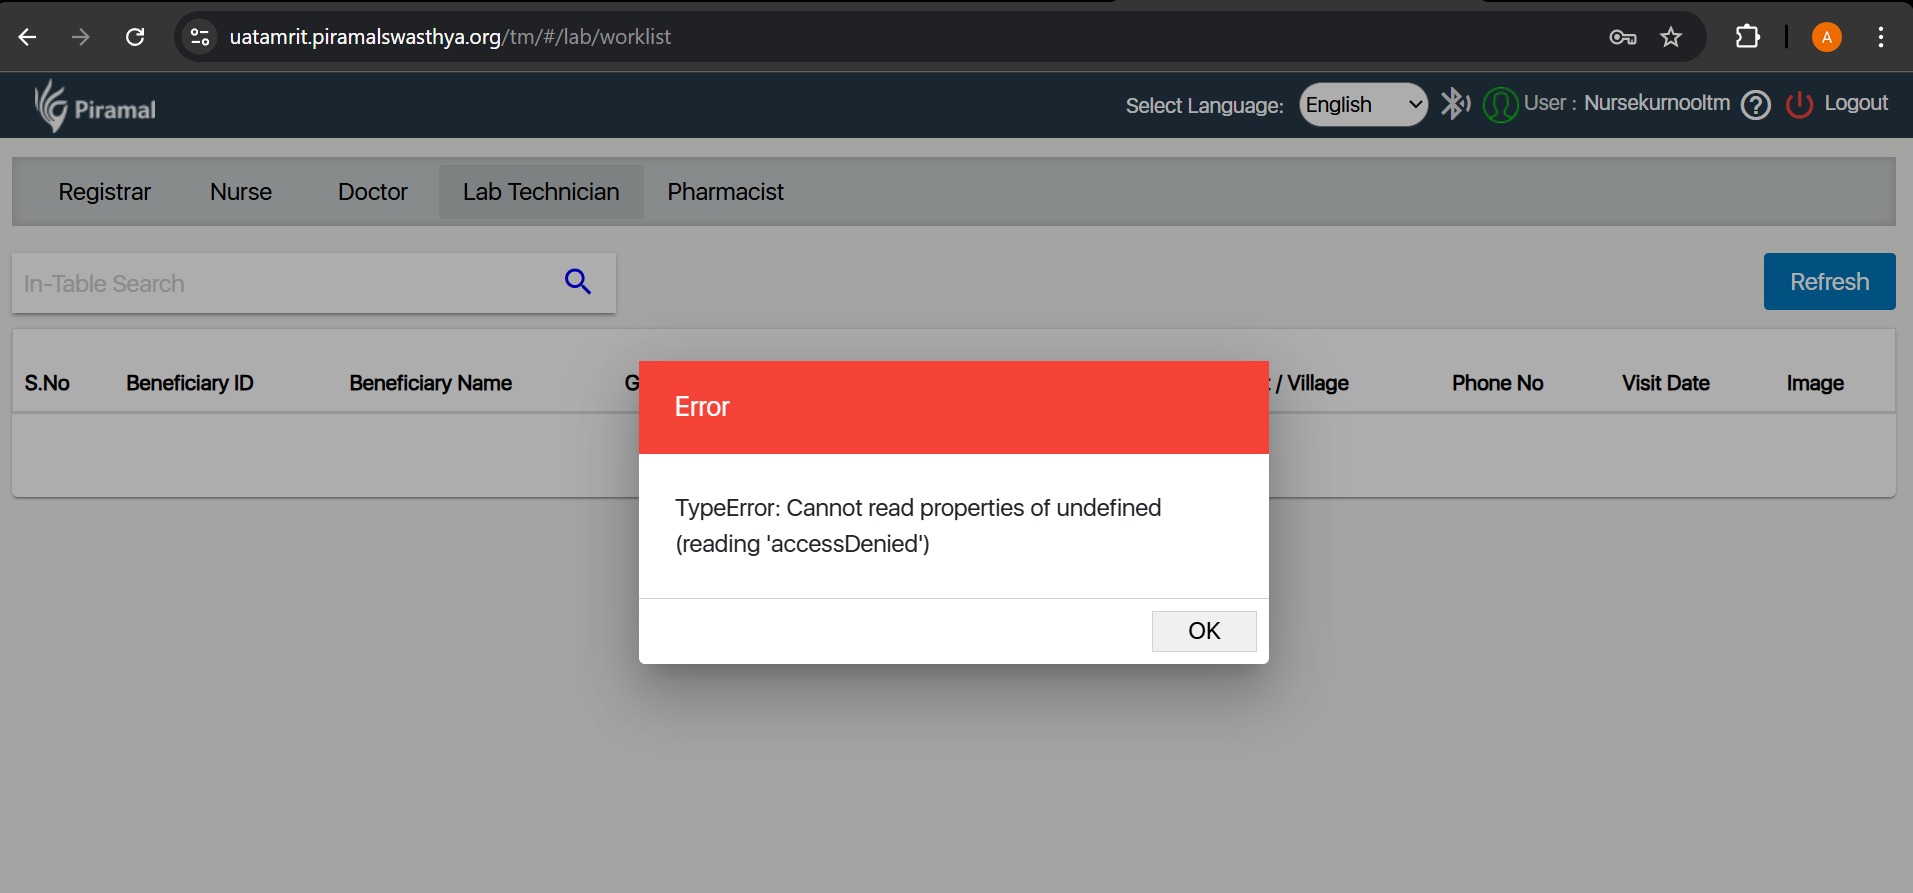Open the help question mark icon
Image resolution: width=1913 pixels, height=893 pixels.
tap(1755, 105)
